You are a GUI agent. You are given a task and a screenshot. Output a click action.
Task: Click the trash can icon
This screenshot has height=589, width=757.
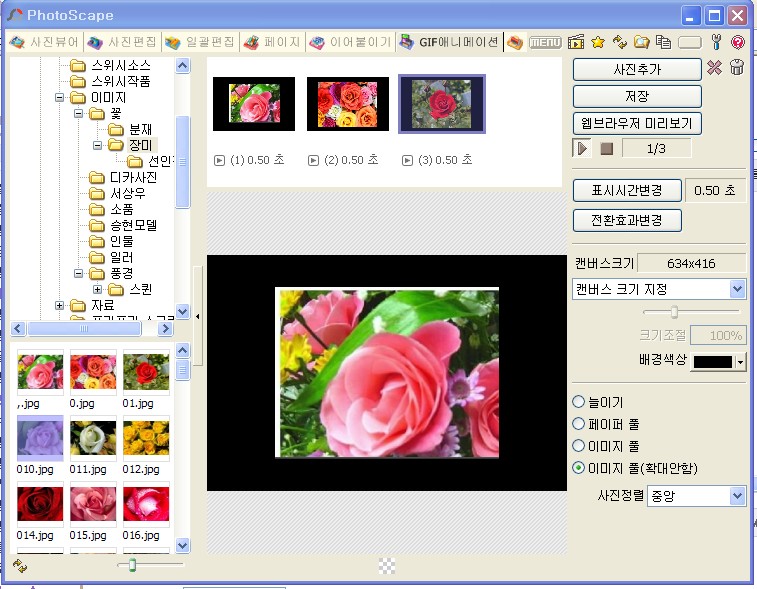(737, 67)
